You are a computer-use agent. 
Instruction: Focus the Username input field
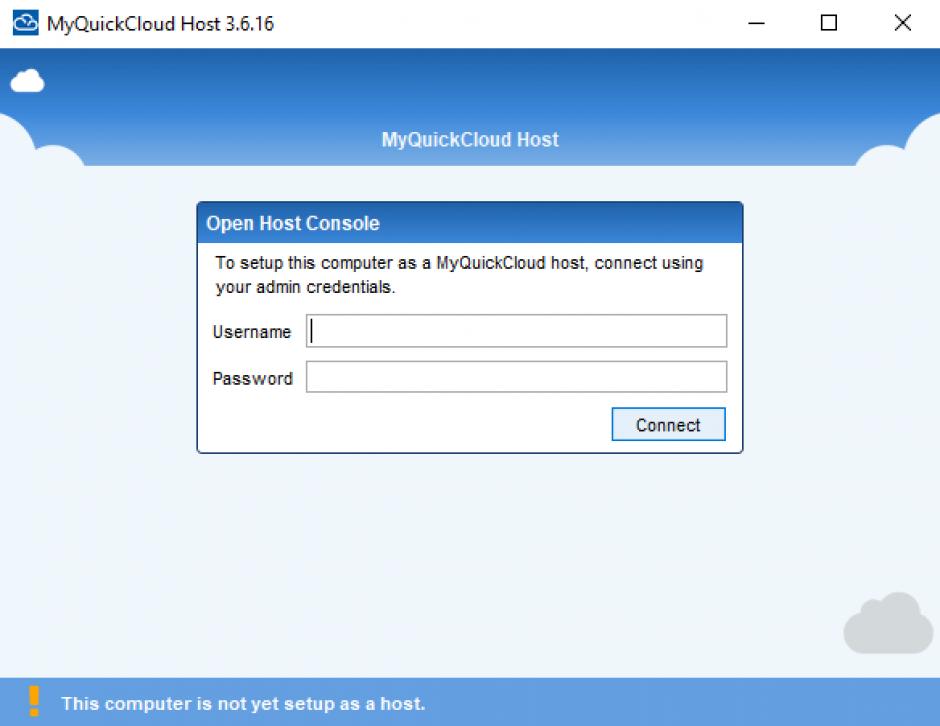click(516, 331)
